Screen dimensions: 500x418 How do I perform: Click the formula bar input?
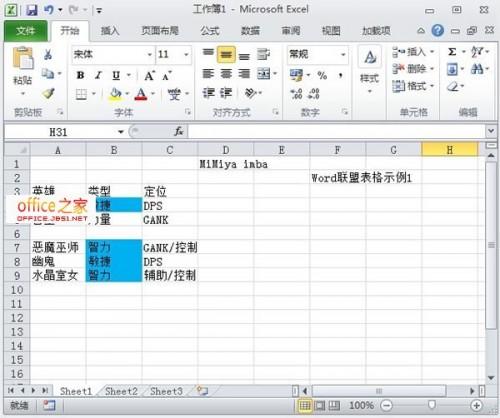click(337, 132)
